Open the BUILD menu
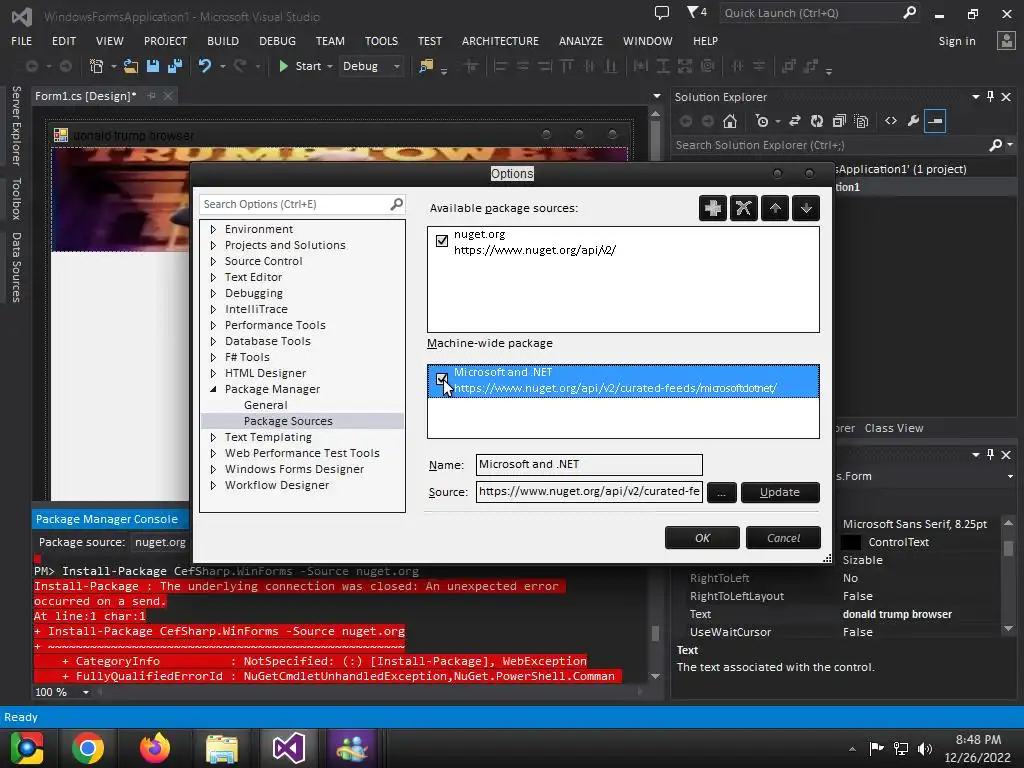The width and height of the screenshot is (1024, 768). [x=223, y=41]
